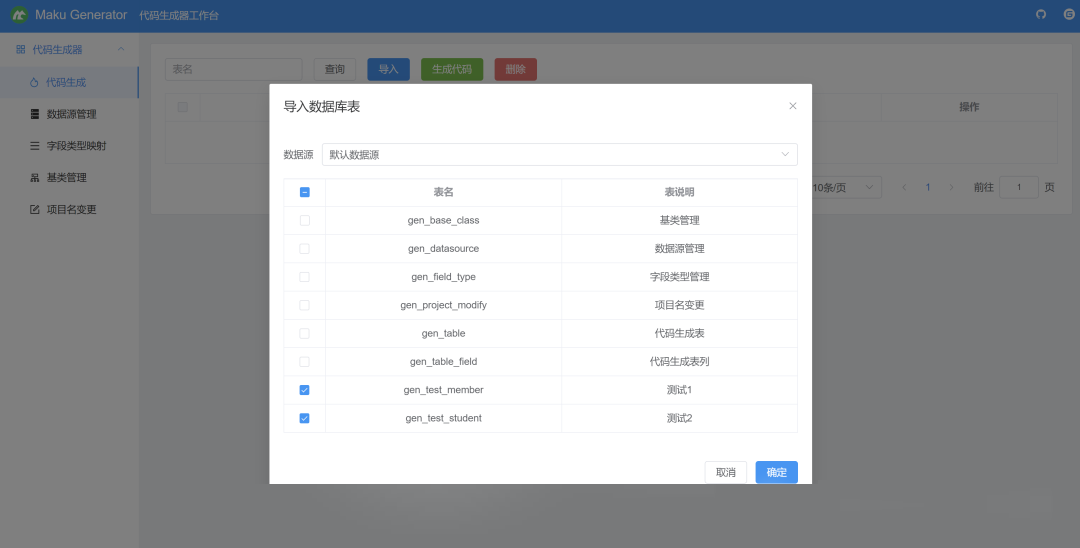
Task: Click the 查询 search button
Action: pyautogui.click(x=335, y=70)
